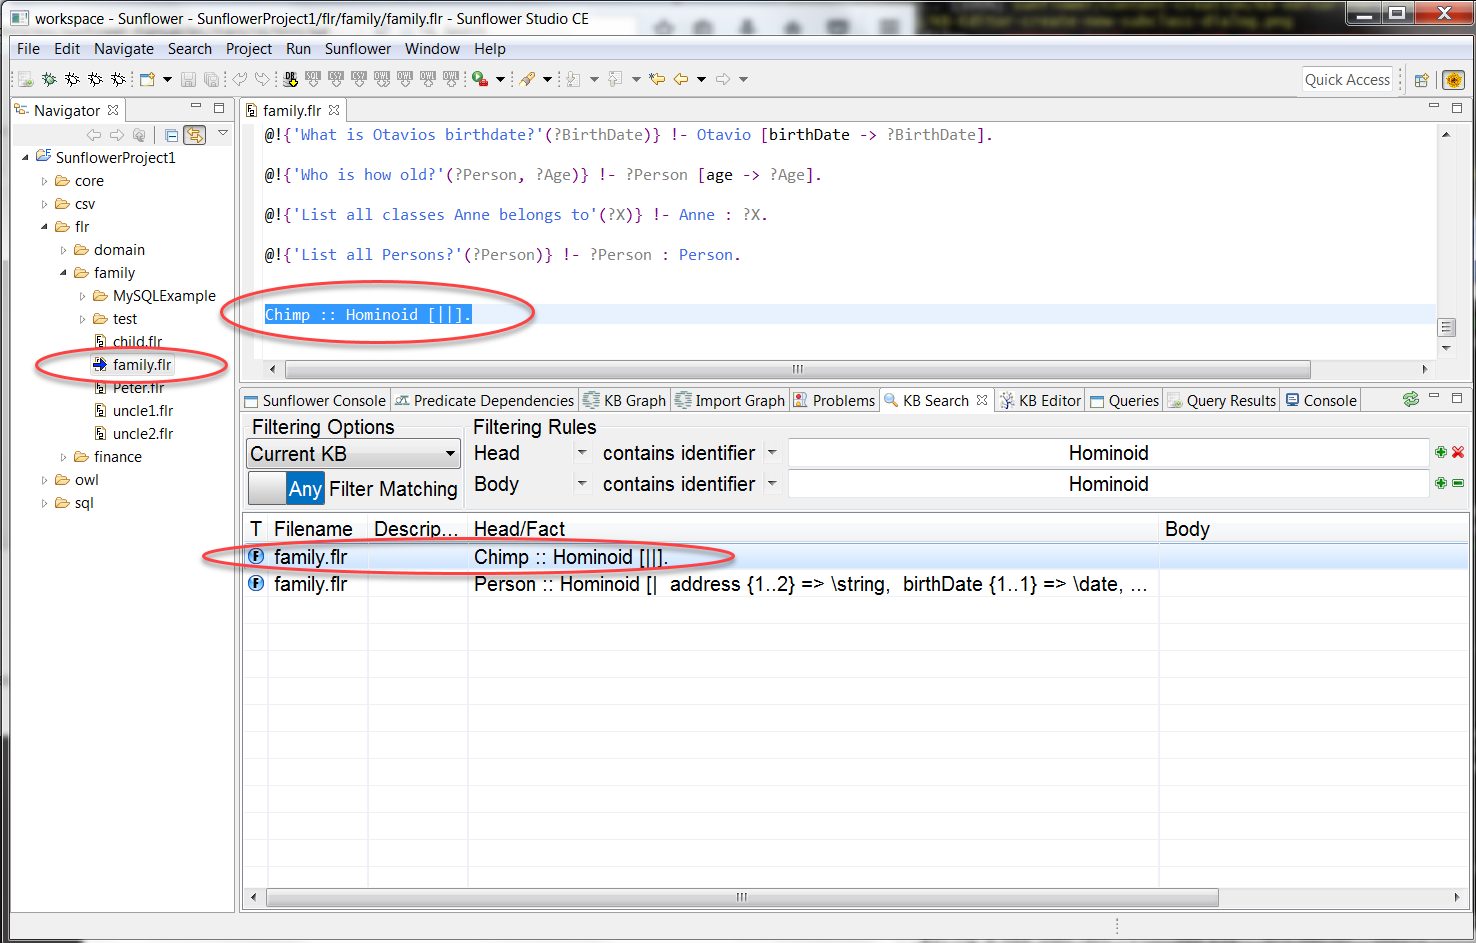Add a filter rule after the Body row
The width and height of the screenshot is (1476, 943).
point(1441,483)
